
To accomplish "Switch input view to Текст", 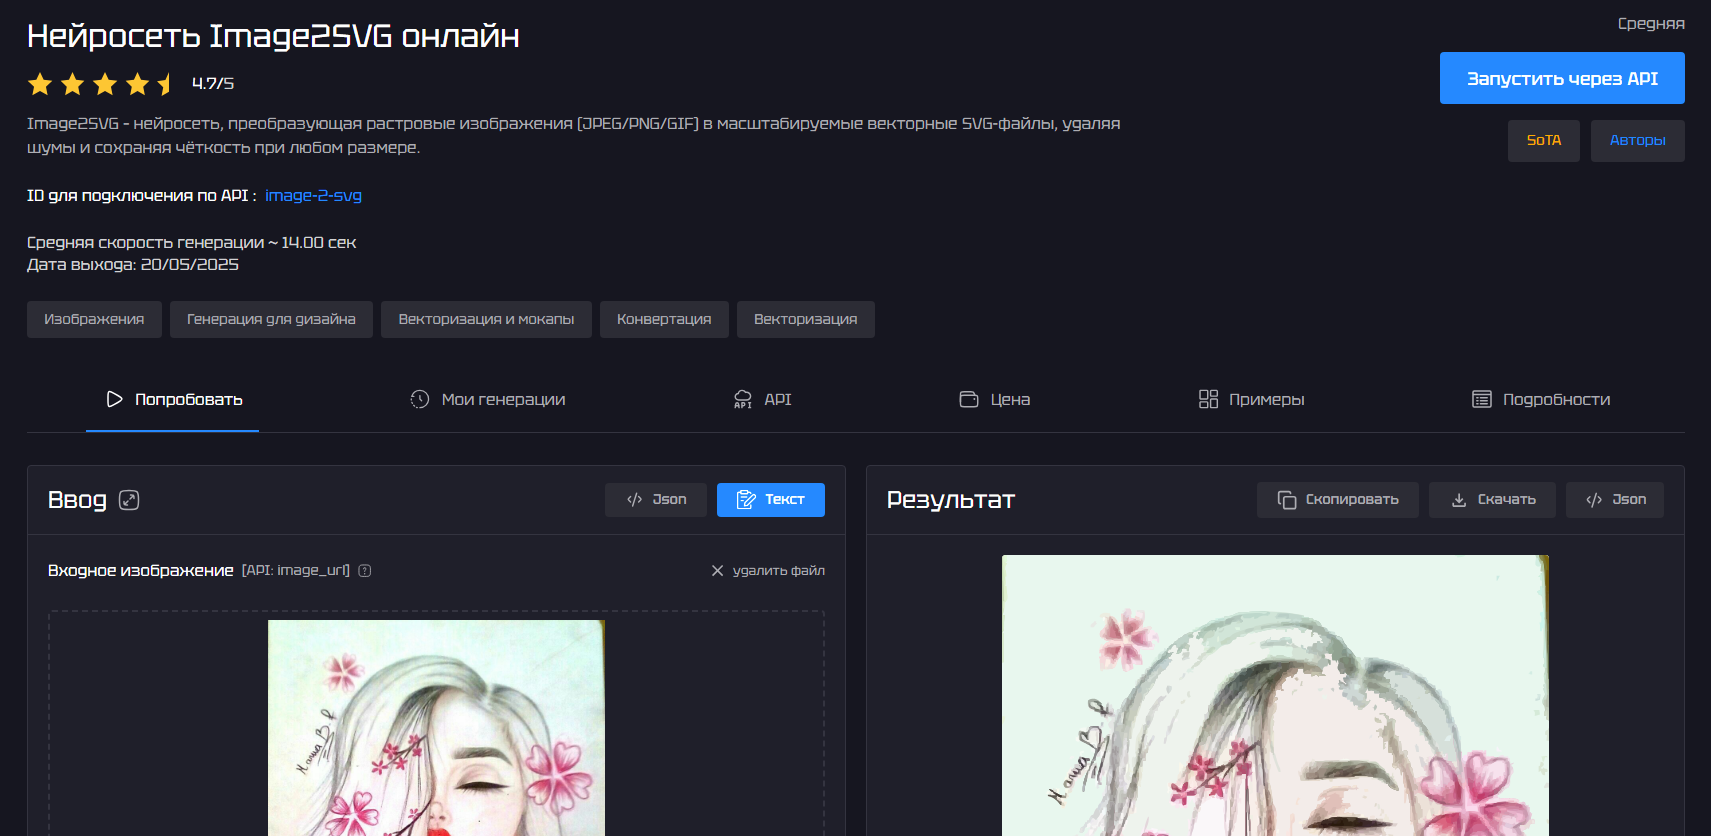I will (770, 500).
